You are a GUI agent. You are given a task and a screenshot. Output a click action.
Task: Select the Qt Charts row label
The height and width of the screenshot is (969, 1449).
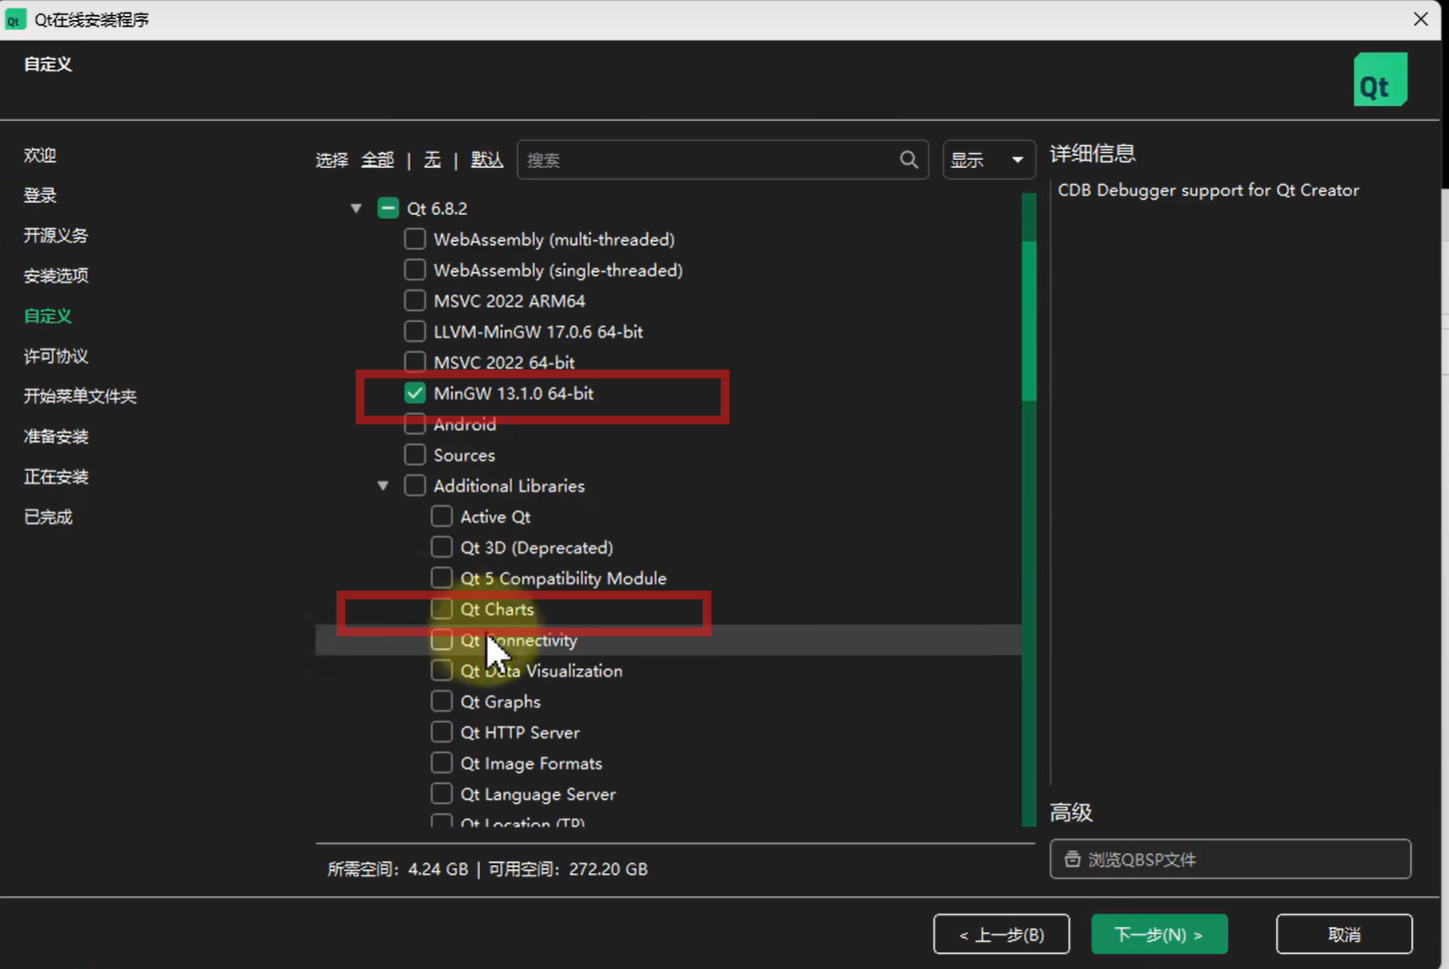(497, 609)
